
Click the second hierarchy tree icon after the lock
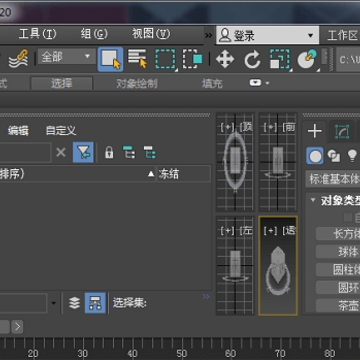(150, 152)
